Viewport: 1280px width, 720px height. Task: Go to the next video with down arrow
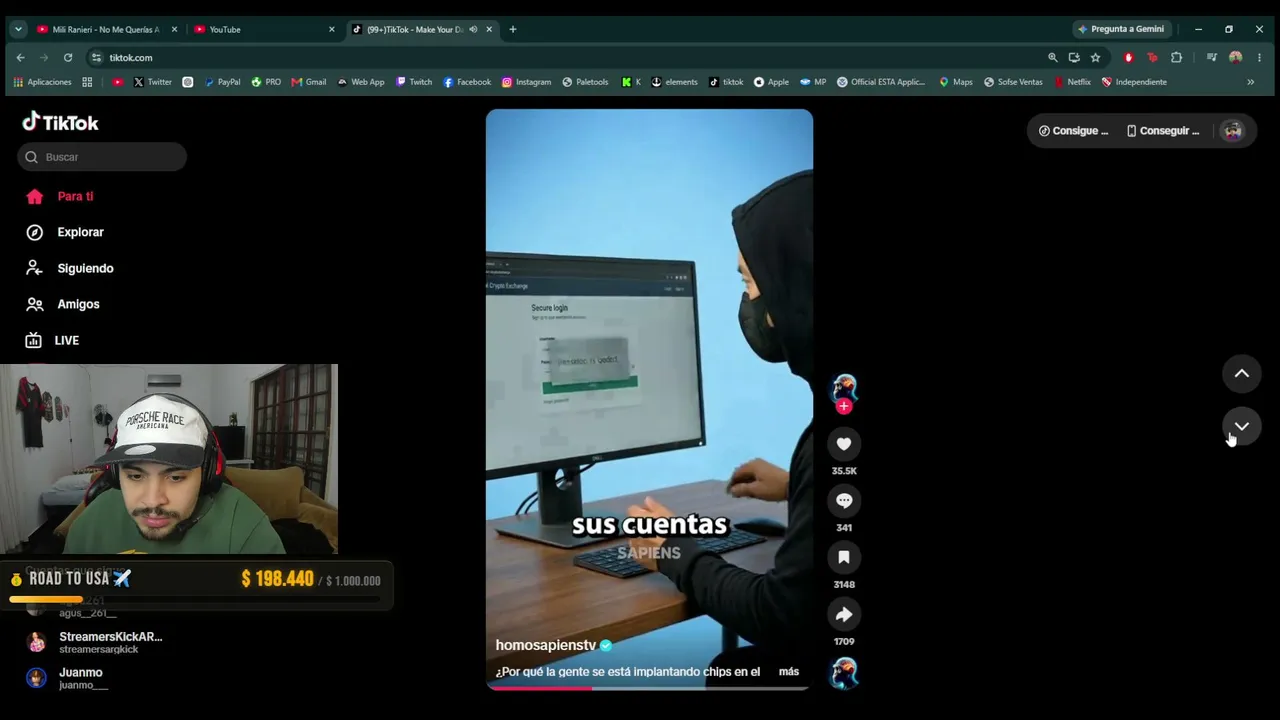pos(1242,427)
